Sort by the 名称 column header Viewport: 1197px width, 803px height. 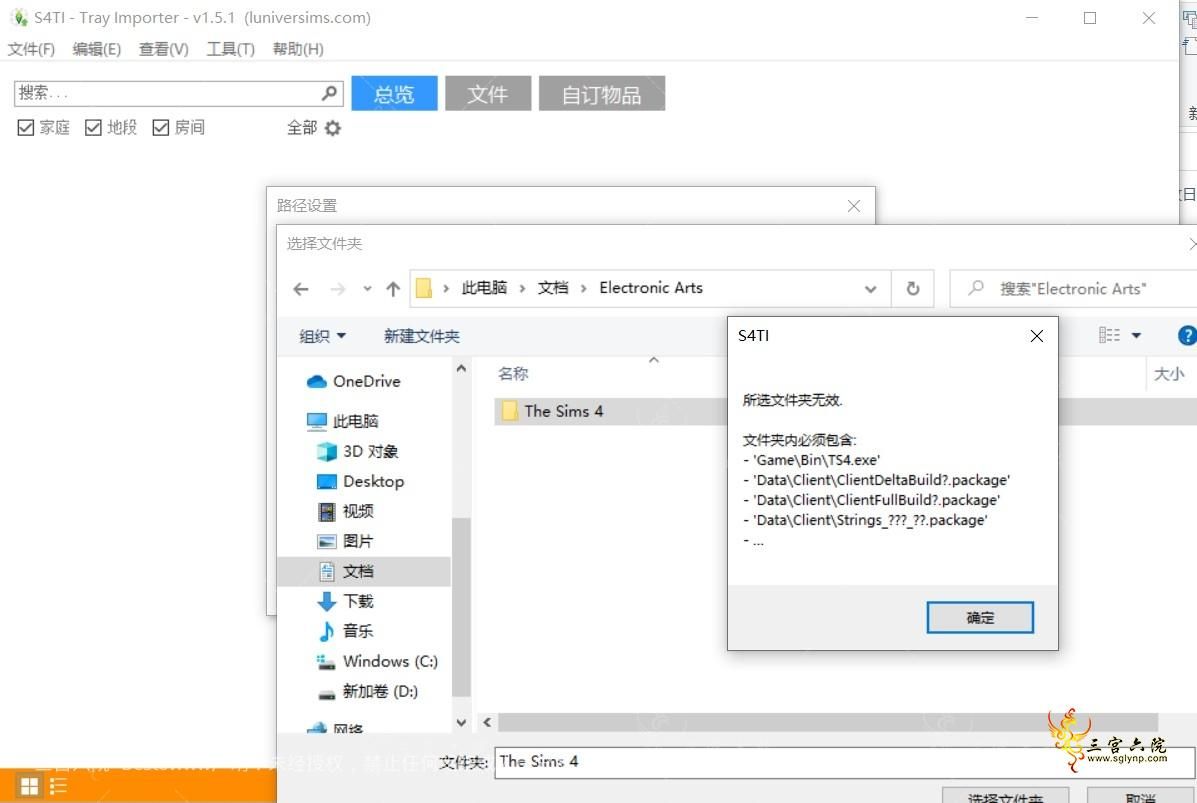click(513, 373)
